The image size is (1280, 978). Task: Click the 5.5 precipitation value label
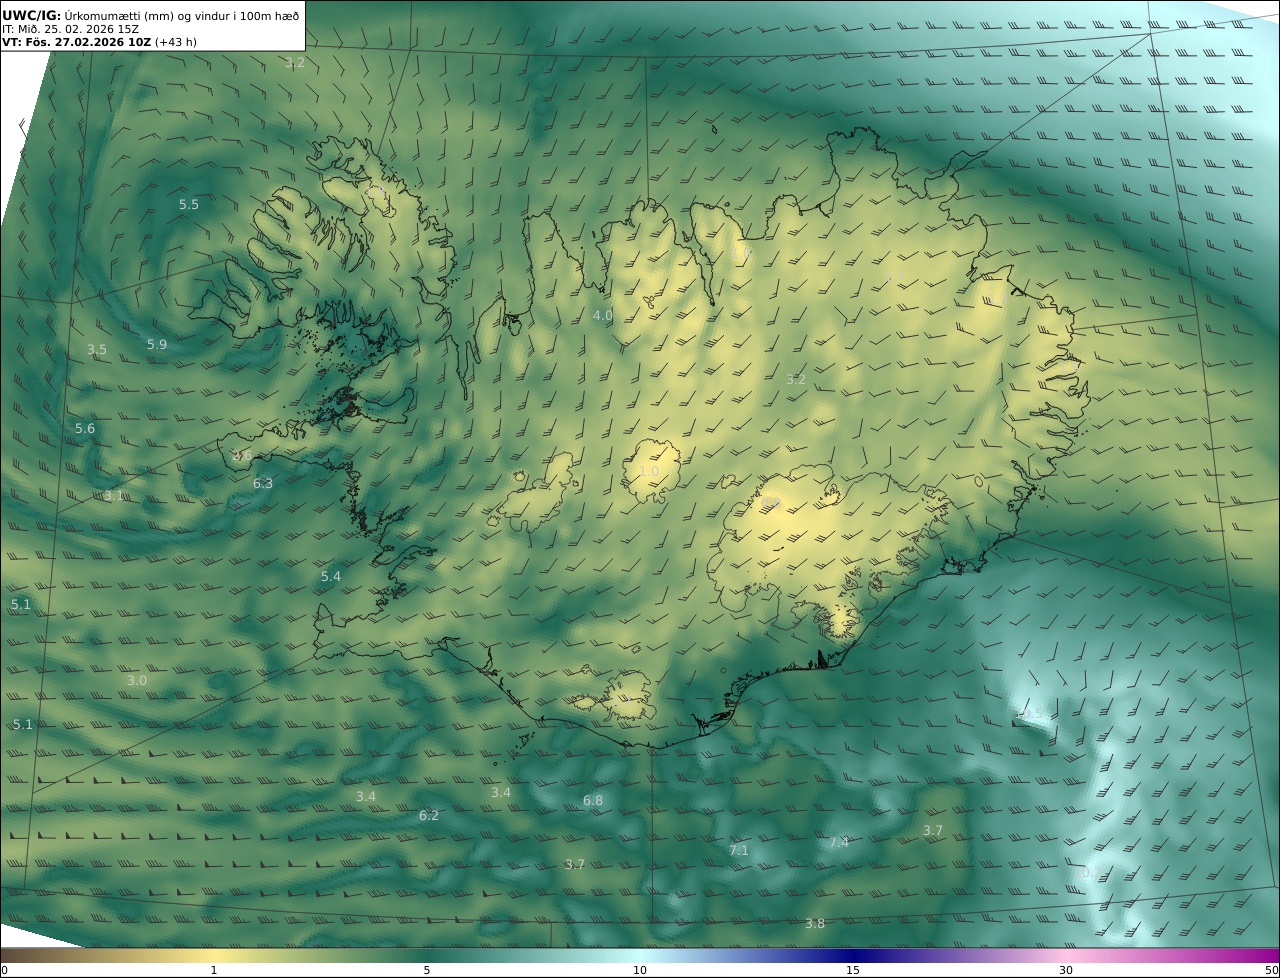point(189,205)
